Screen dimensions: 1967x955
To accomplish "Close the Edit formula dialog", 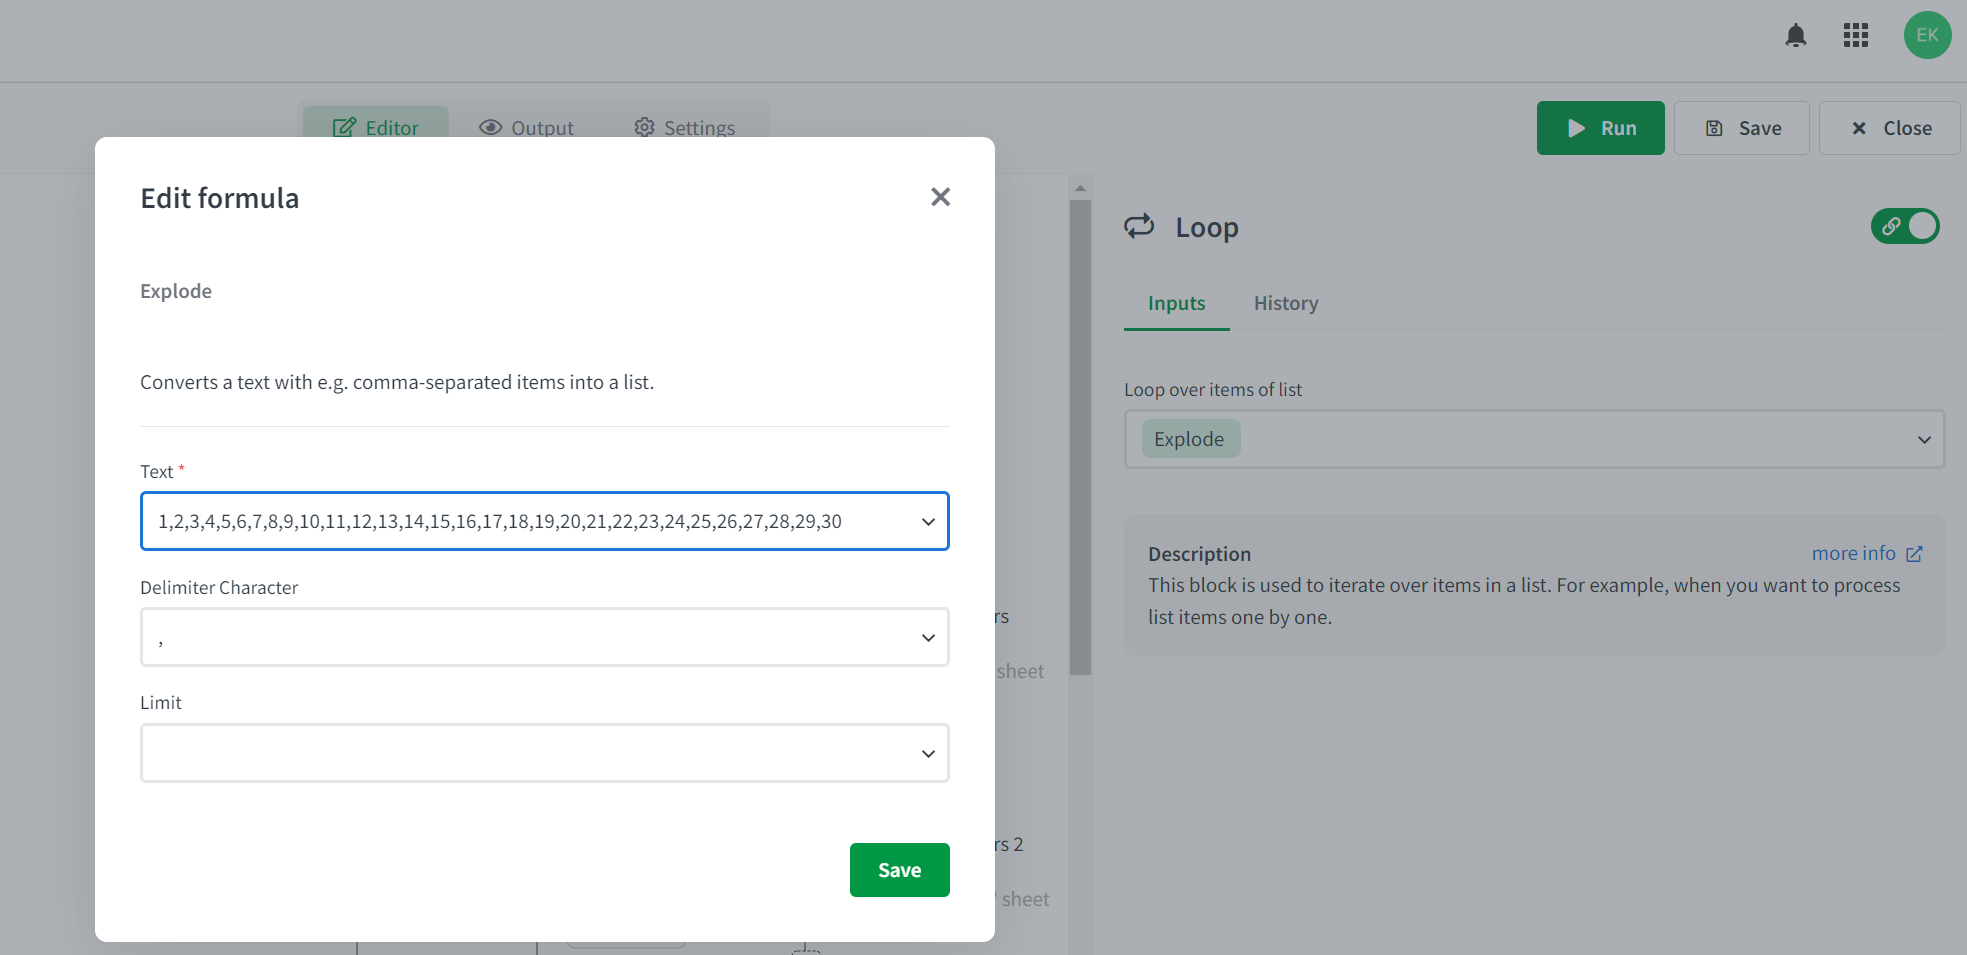I will tap(940, 197).
